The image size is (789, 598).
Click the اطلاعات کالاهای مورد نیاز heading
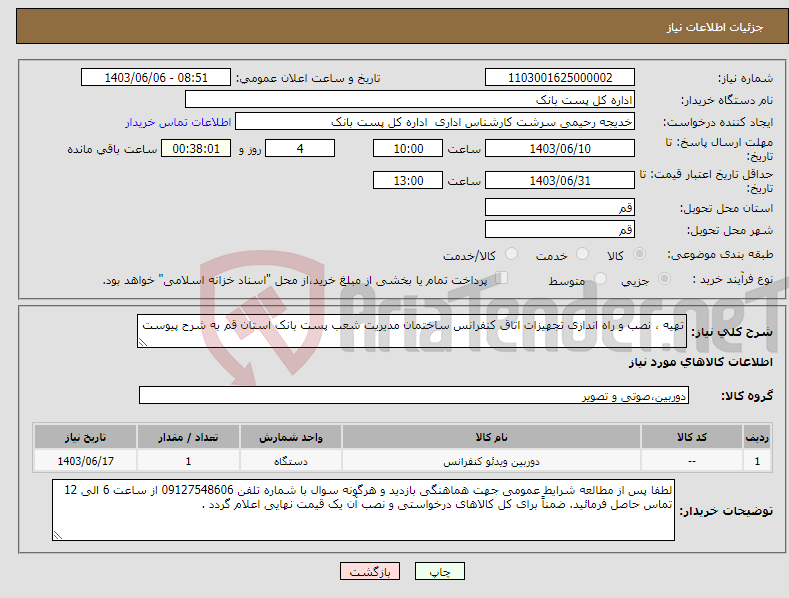(x=700, y=362)
